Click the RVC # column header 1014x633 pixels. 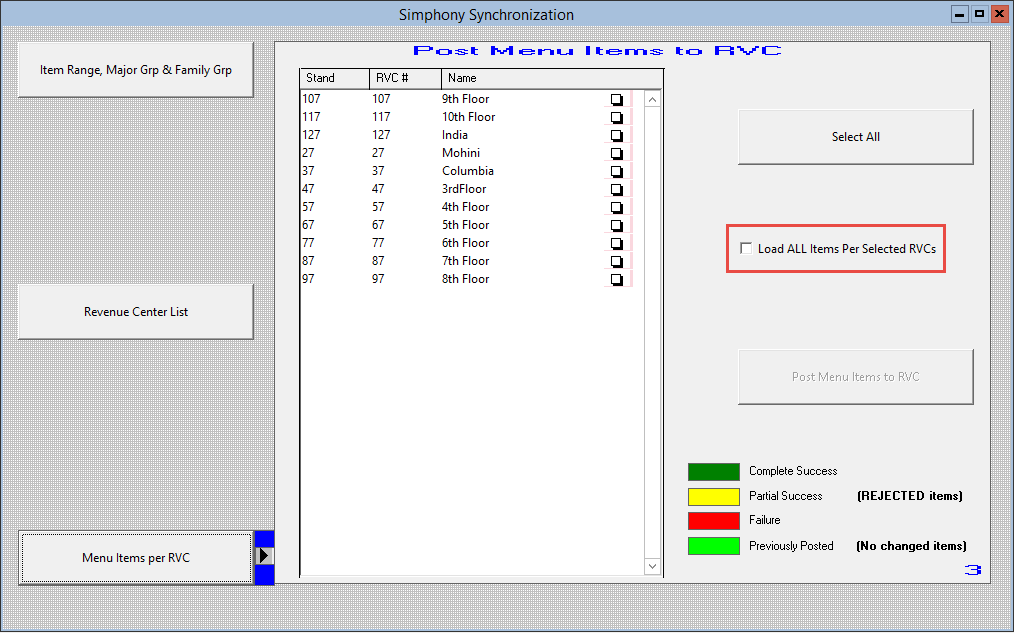[405, 78]
